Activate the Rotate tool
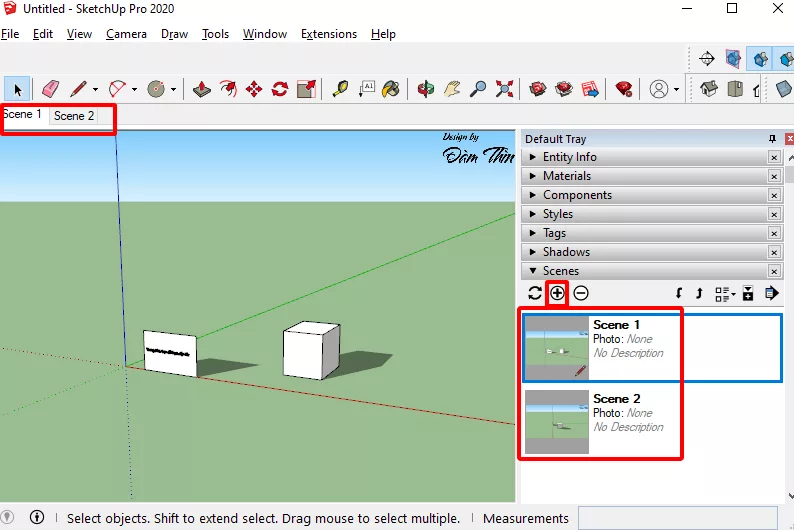 [x=280, y=90]
